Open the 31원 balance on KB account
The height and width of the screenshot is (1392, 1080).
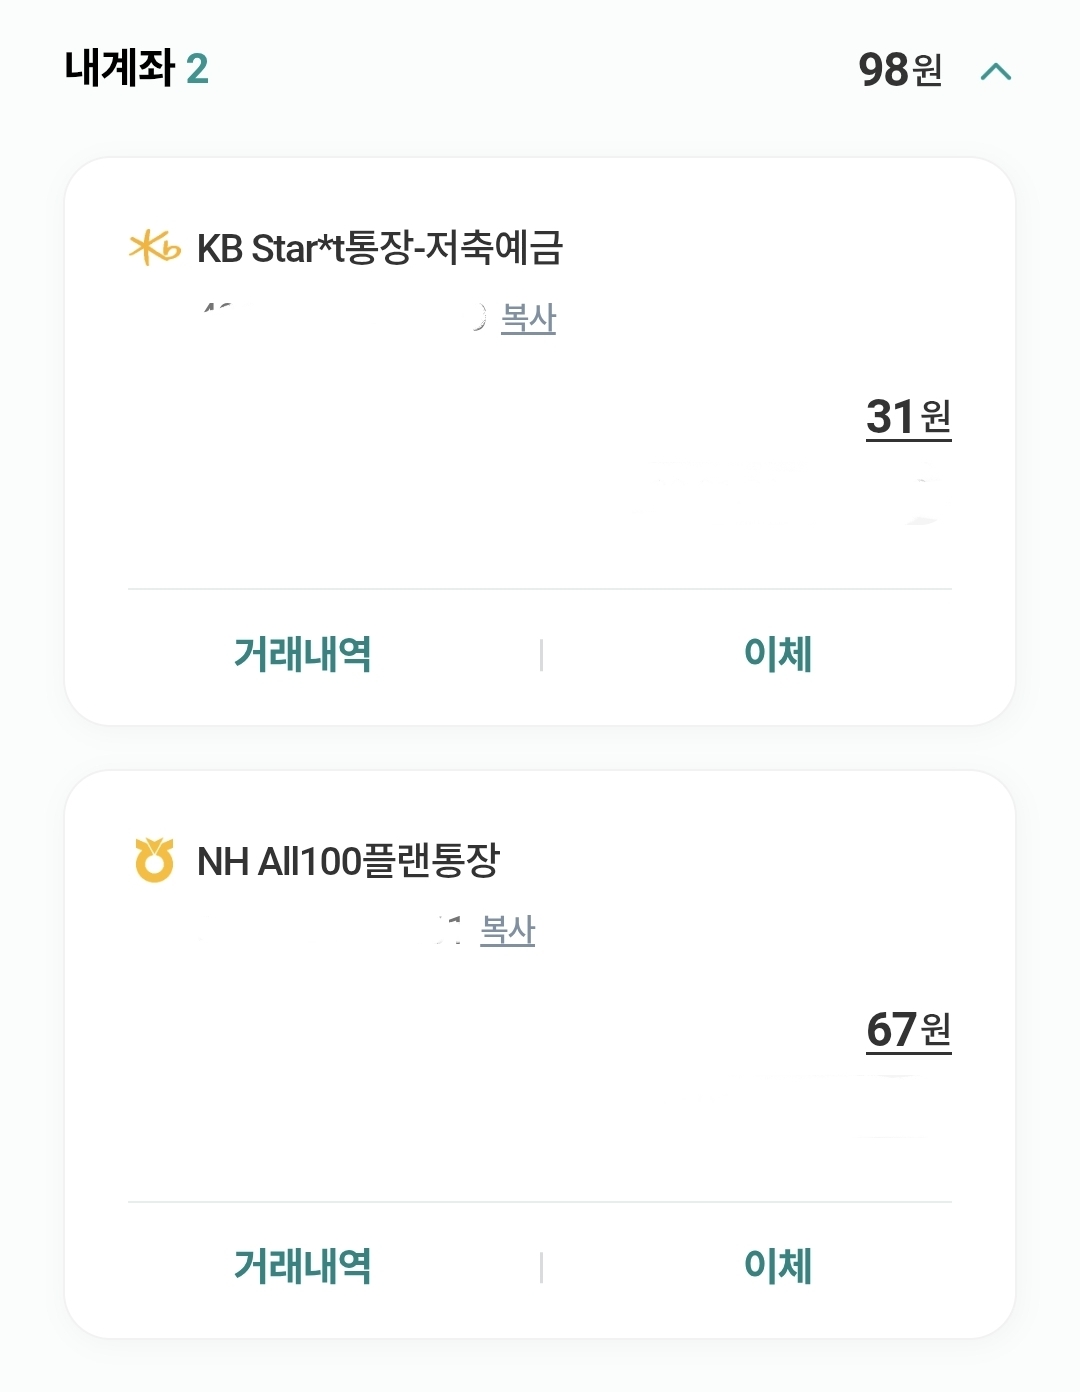908,417
